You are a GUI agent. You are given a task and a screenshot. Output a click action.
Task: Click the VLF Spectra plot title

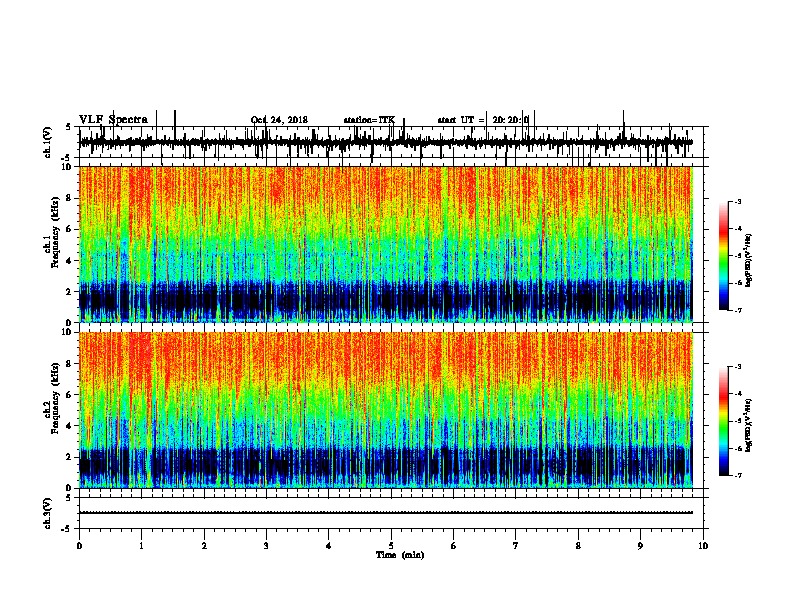(113, 120)
